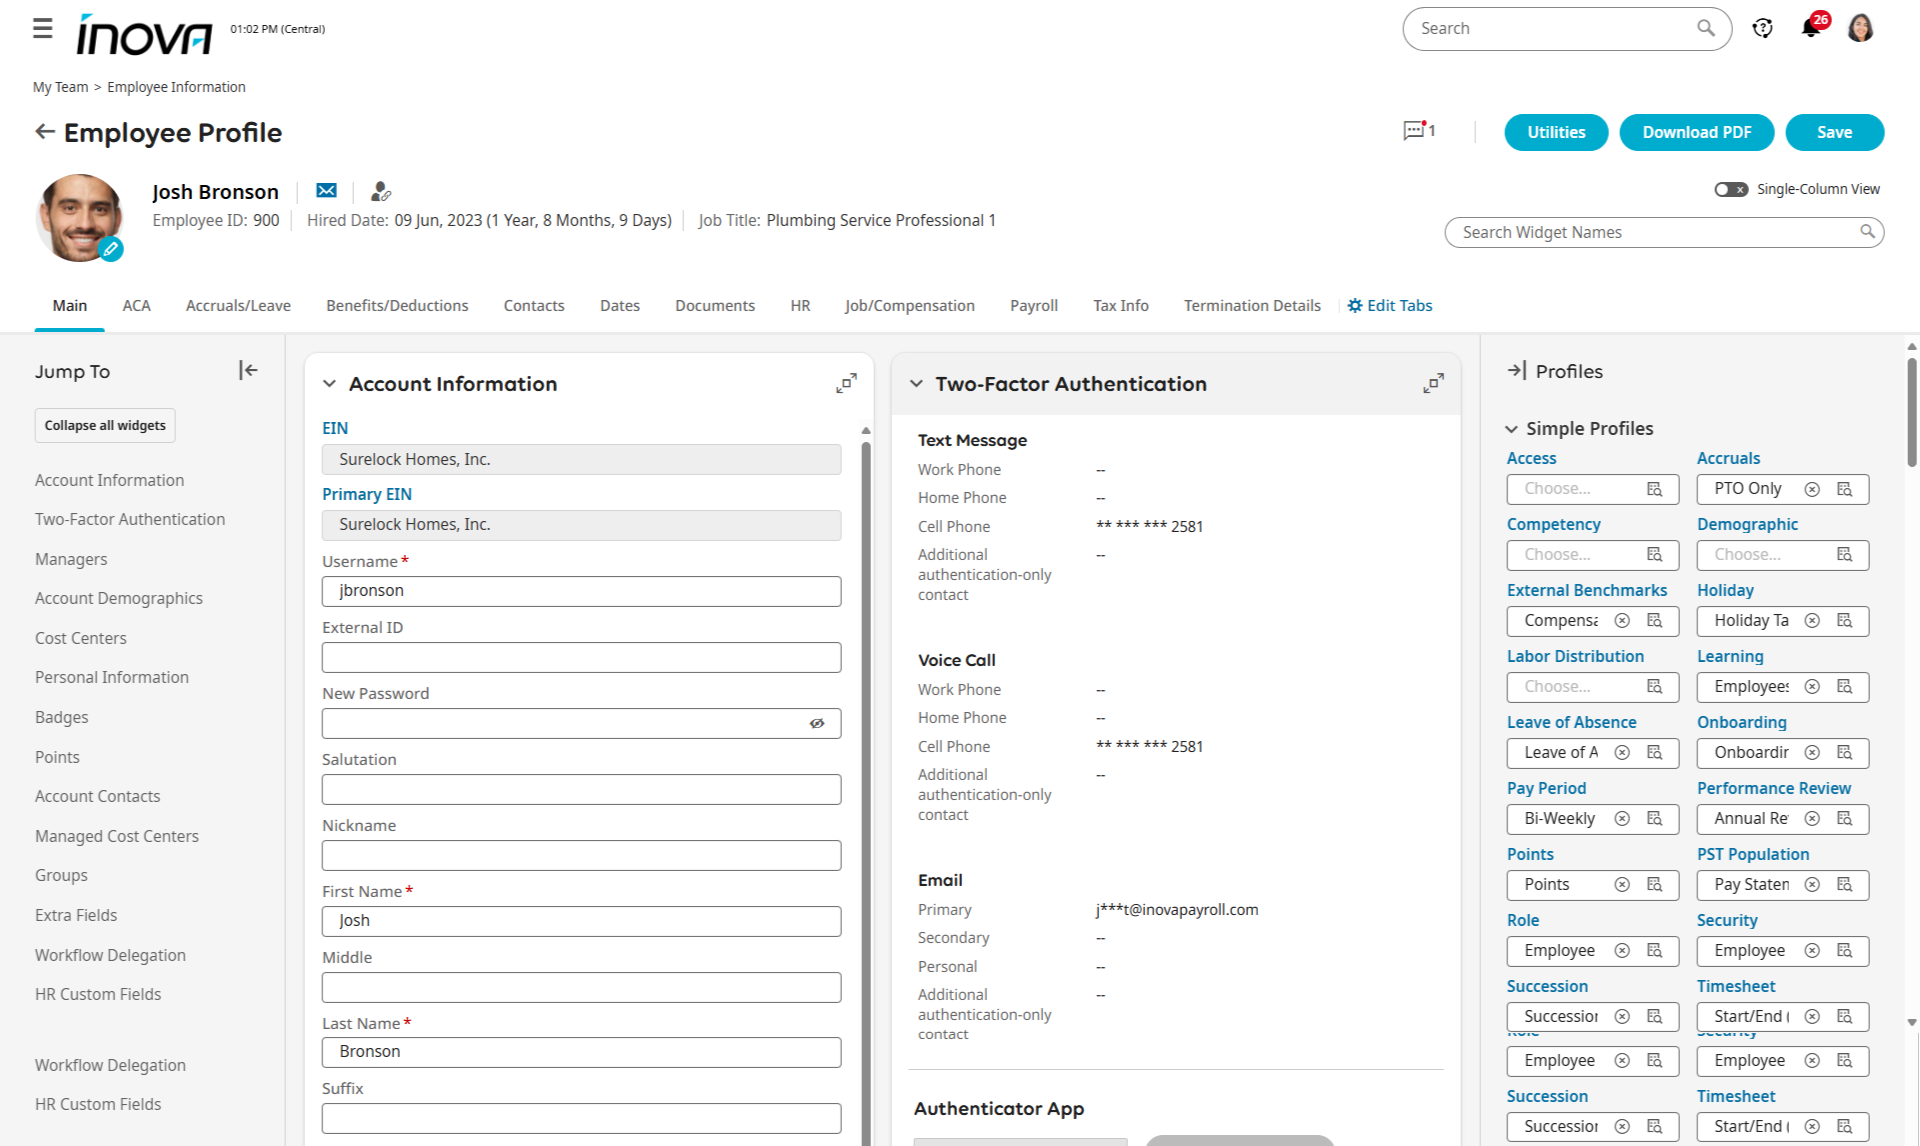Open the comments icon showing 1 note
1920x1146 pixels.
coord(1415,131)
